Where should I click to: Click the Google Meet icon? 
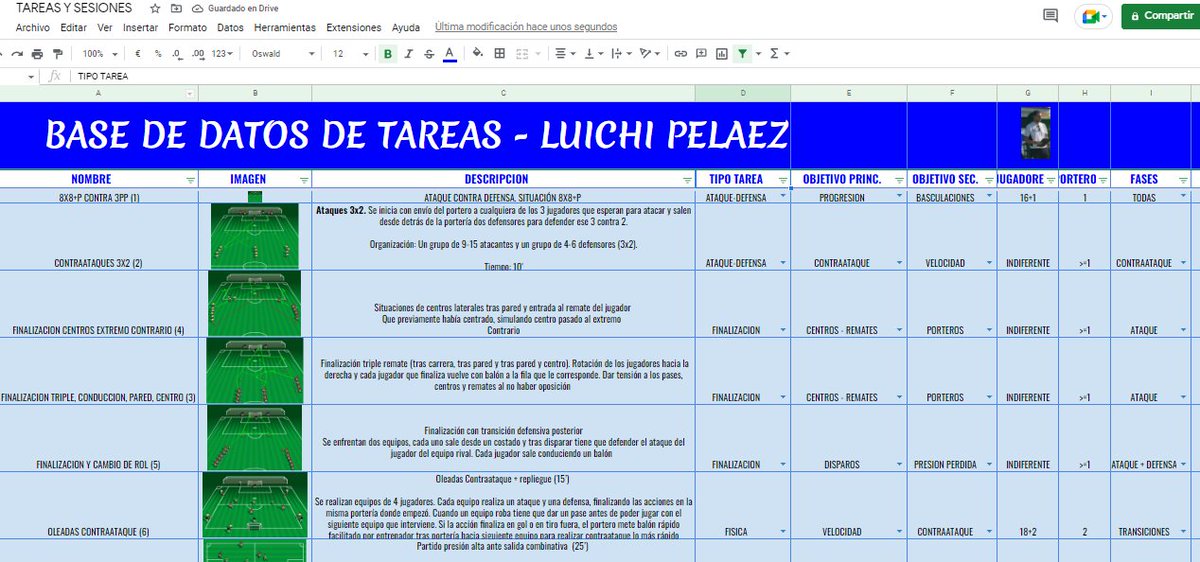click(1092, 15)
